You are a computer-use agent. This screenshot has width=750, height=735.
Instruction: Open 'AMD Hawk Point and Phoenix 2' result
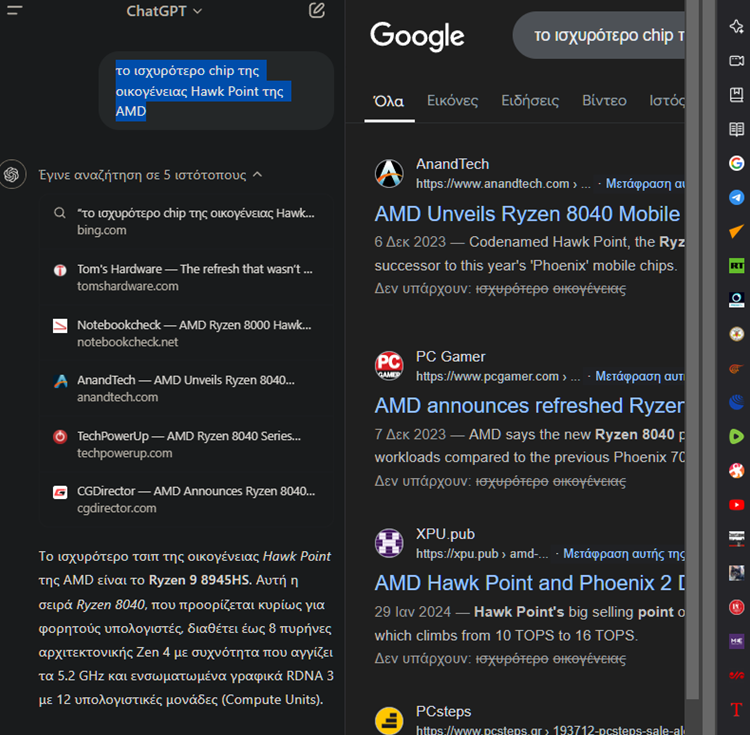coord(529,583)
